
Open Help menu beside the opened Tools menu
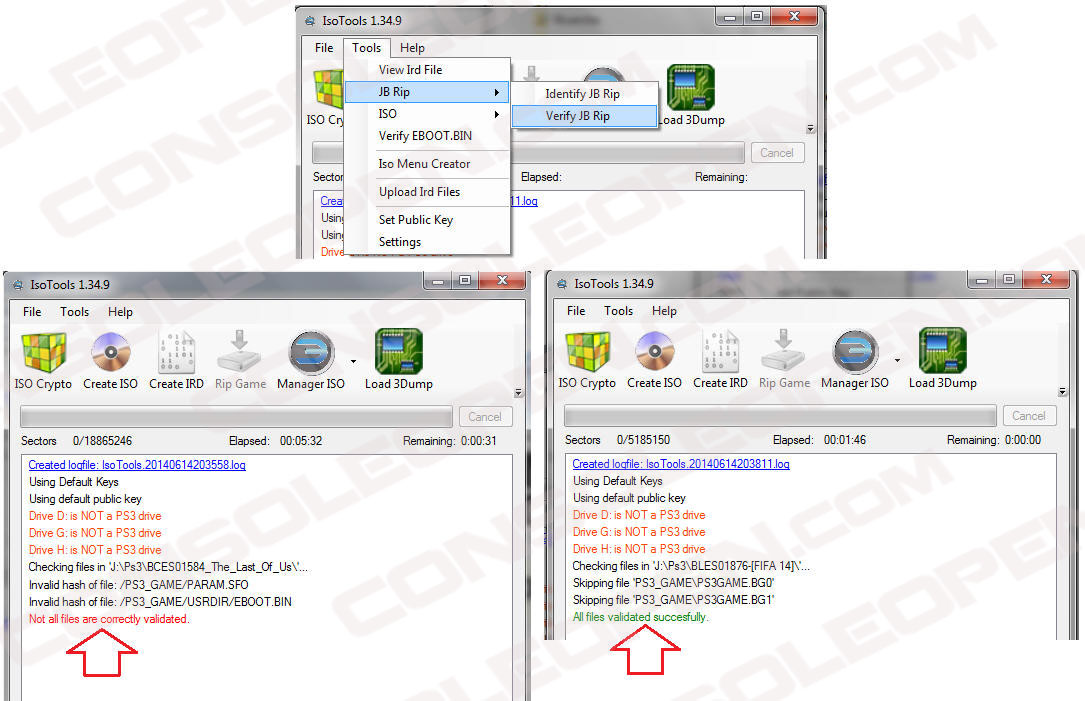412,48
